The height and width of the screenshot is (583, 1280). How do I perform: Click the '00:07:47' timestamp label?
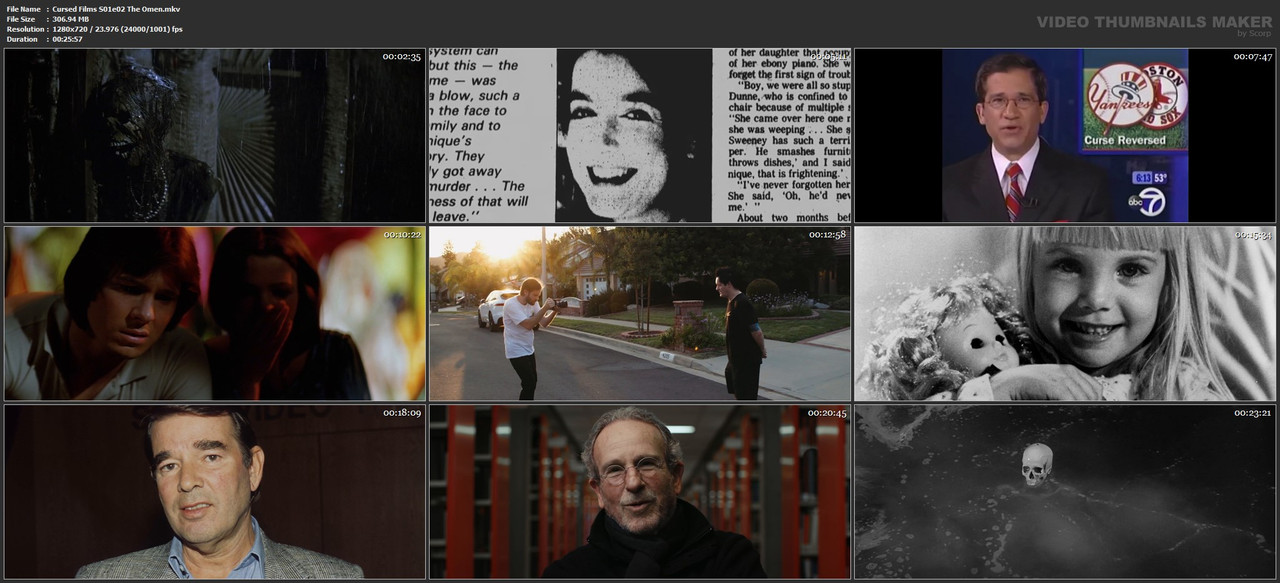[x=1252, y=57]
